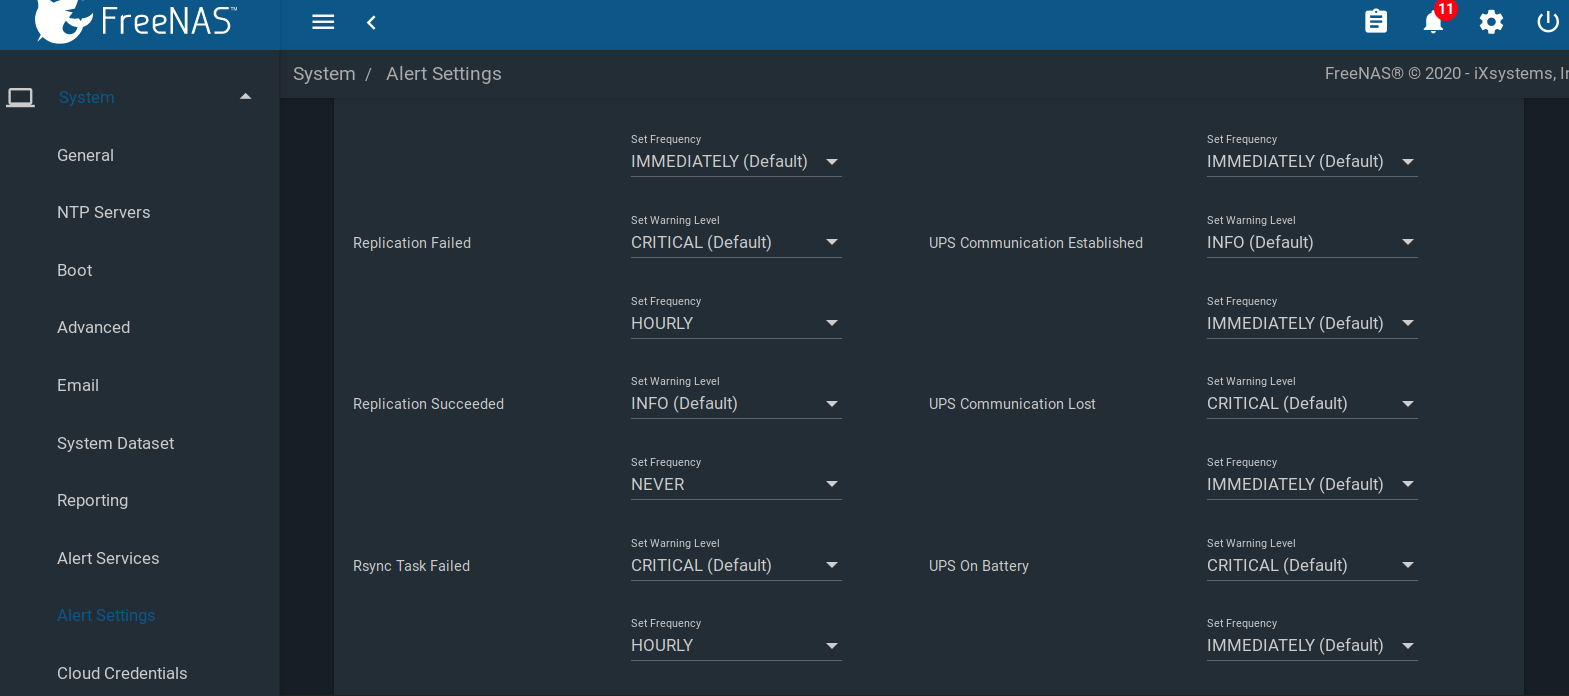Viewport: 1569px width, 696px height.
Task: Open Advanced system settings
Action: coord(94,327)
